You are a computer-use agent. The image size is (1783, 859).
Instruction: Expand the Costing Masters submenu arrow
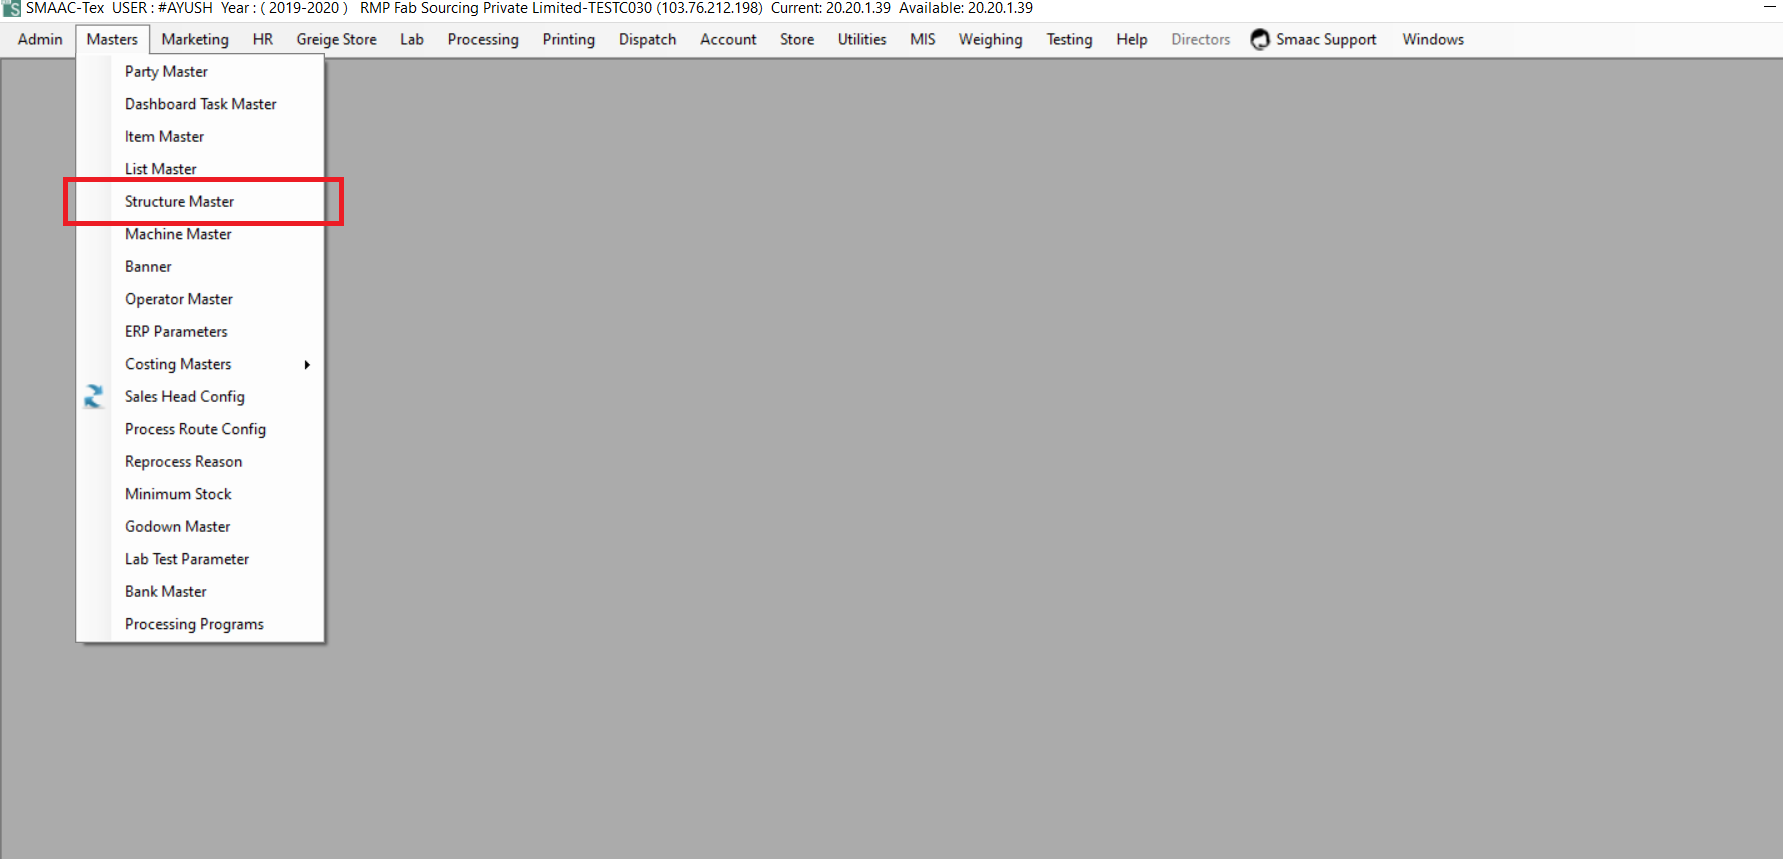point(307,365)
